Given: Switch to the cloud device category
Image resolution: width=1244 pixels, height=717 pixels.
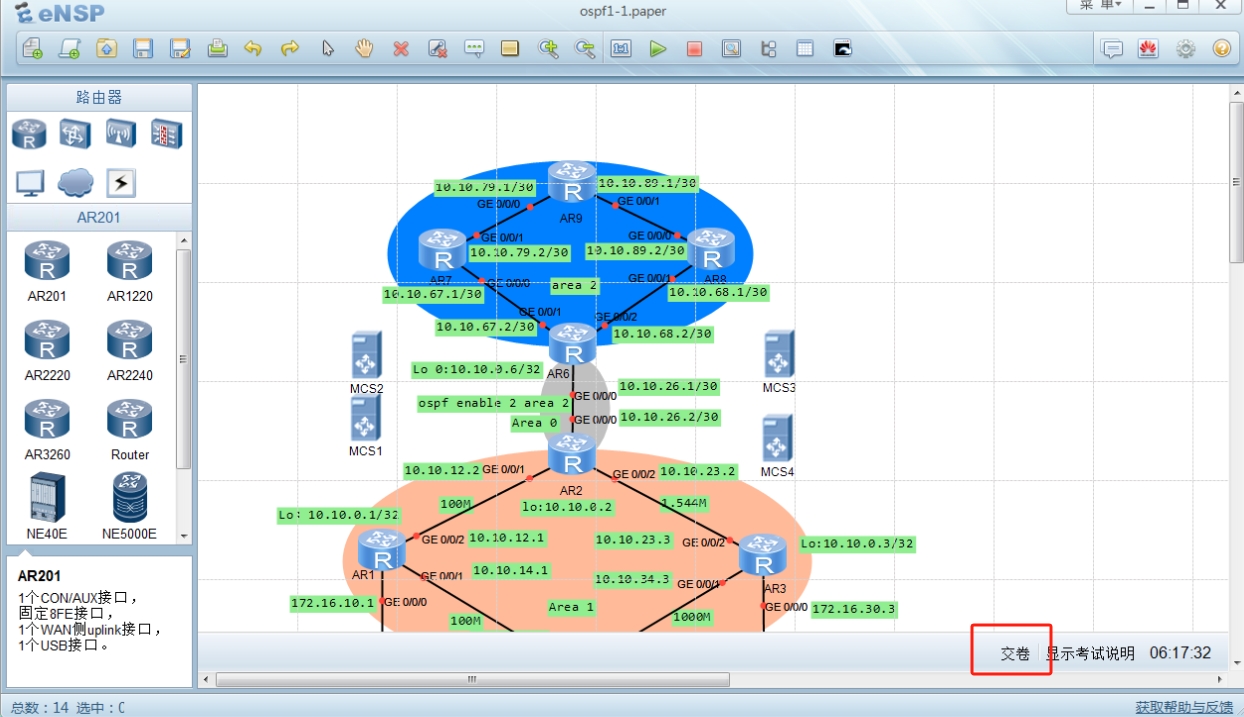Looking at the screenshot, I should point(75,182).
